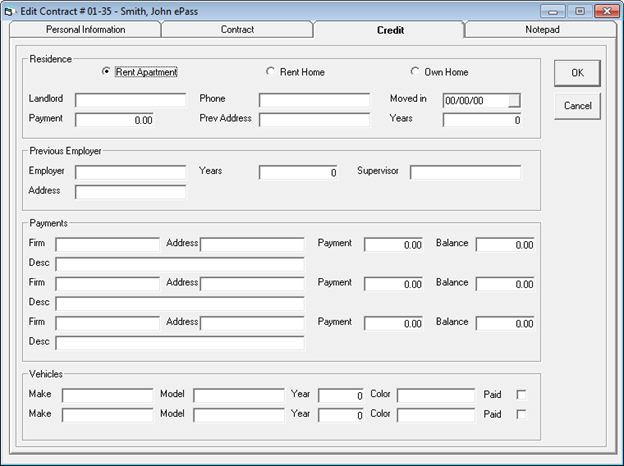The width and height of the screenshot is (624, 466).
Task: Switch to the Personal Information tab
Action: [x=85, y=29]
